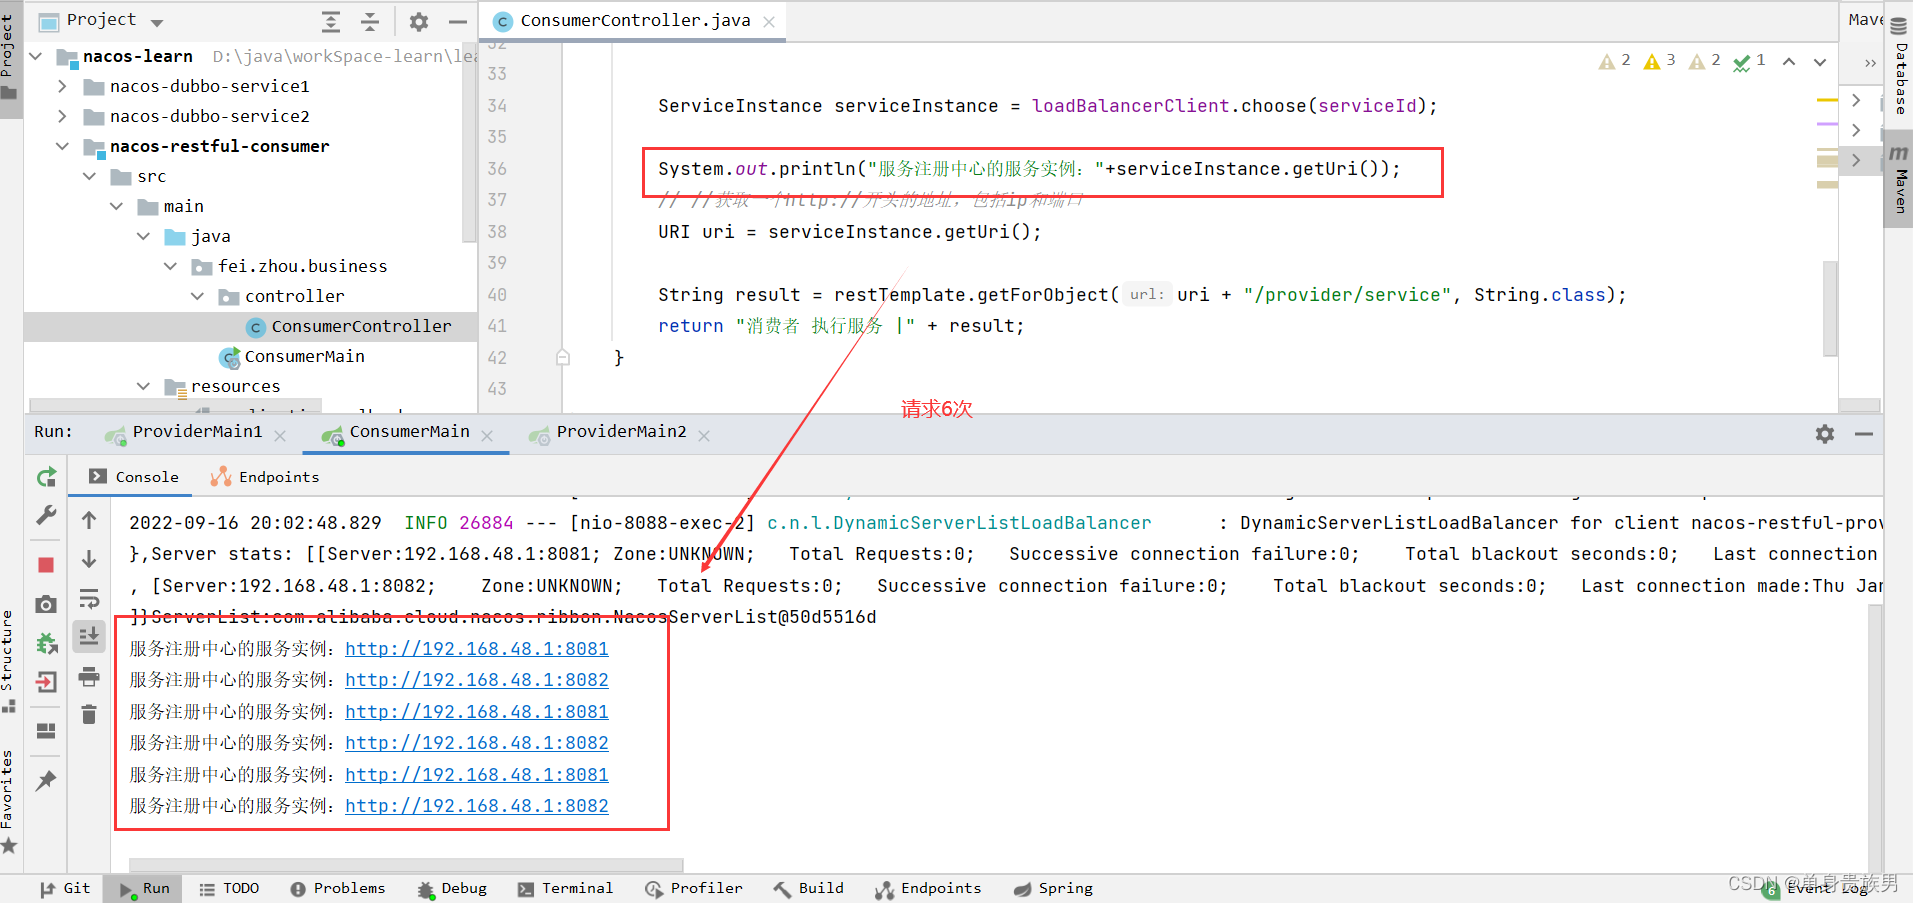This screenshot has width=1913, height=903.
Task: Take a thread dump camera icon
Action: 46,604
